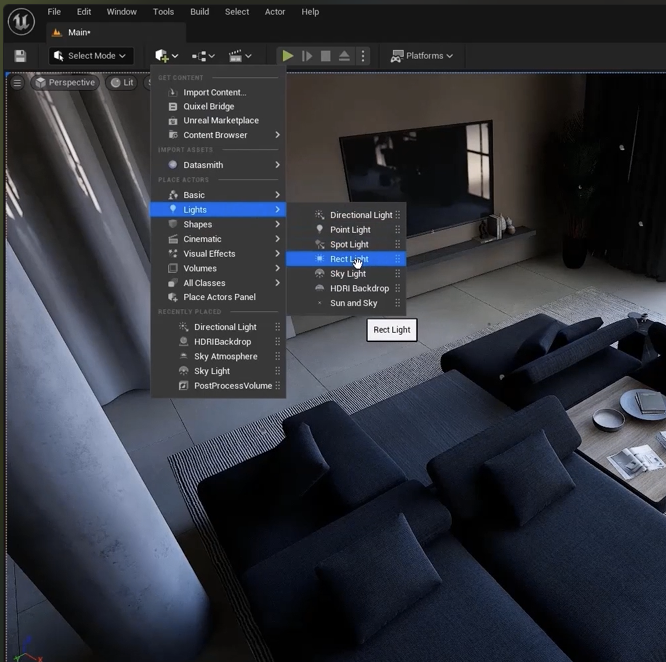This screenshot has height=662, width=666.
Task: Open the quick add content dropdown
Action: [166, 56]
